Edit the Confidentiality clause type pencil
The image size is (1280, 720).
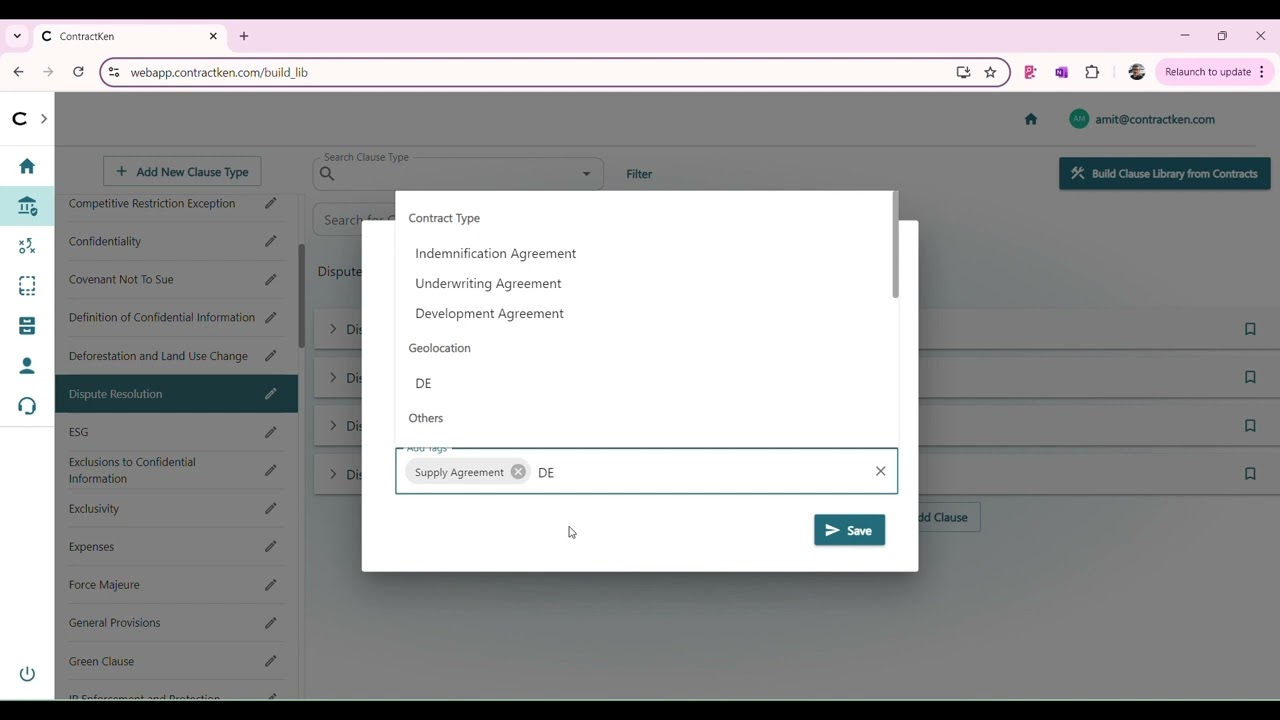(270, 241)
